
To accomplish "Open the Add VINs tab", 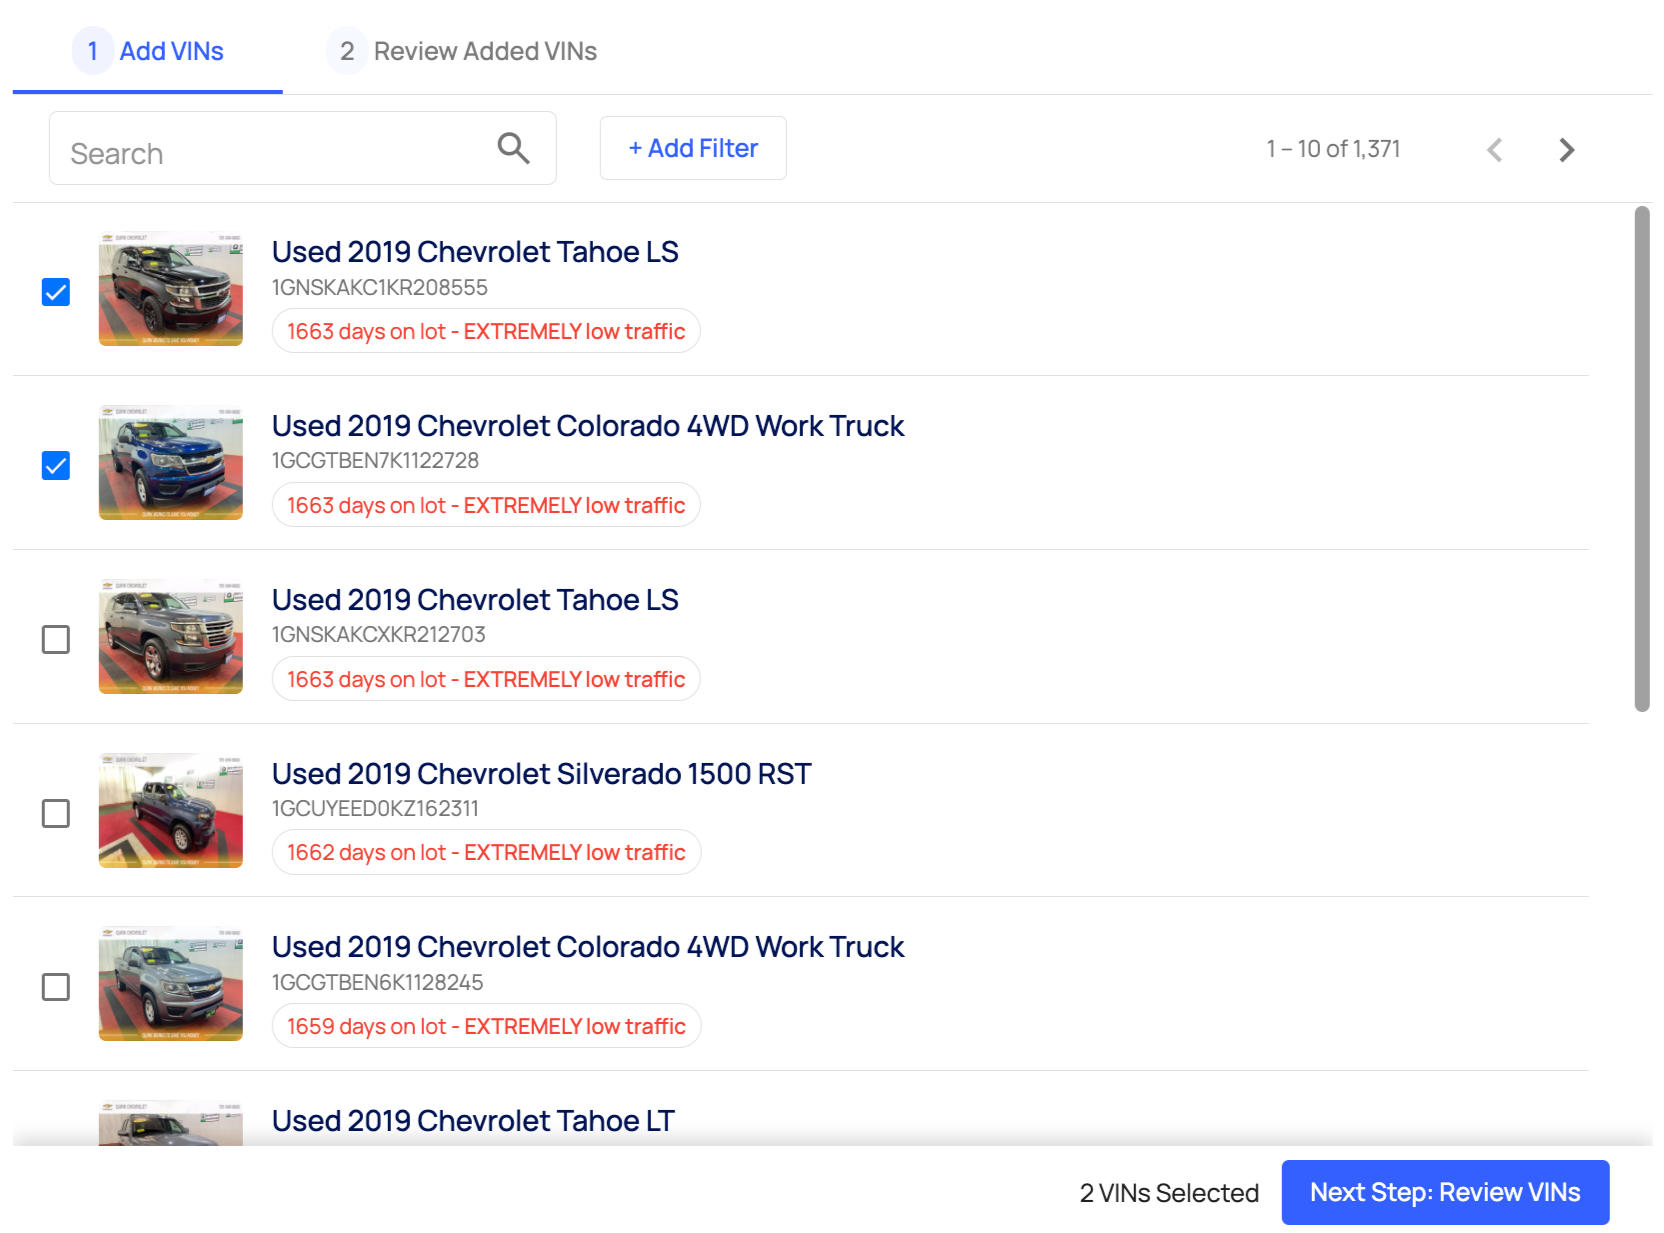I will (x=148, y=51).
